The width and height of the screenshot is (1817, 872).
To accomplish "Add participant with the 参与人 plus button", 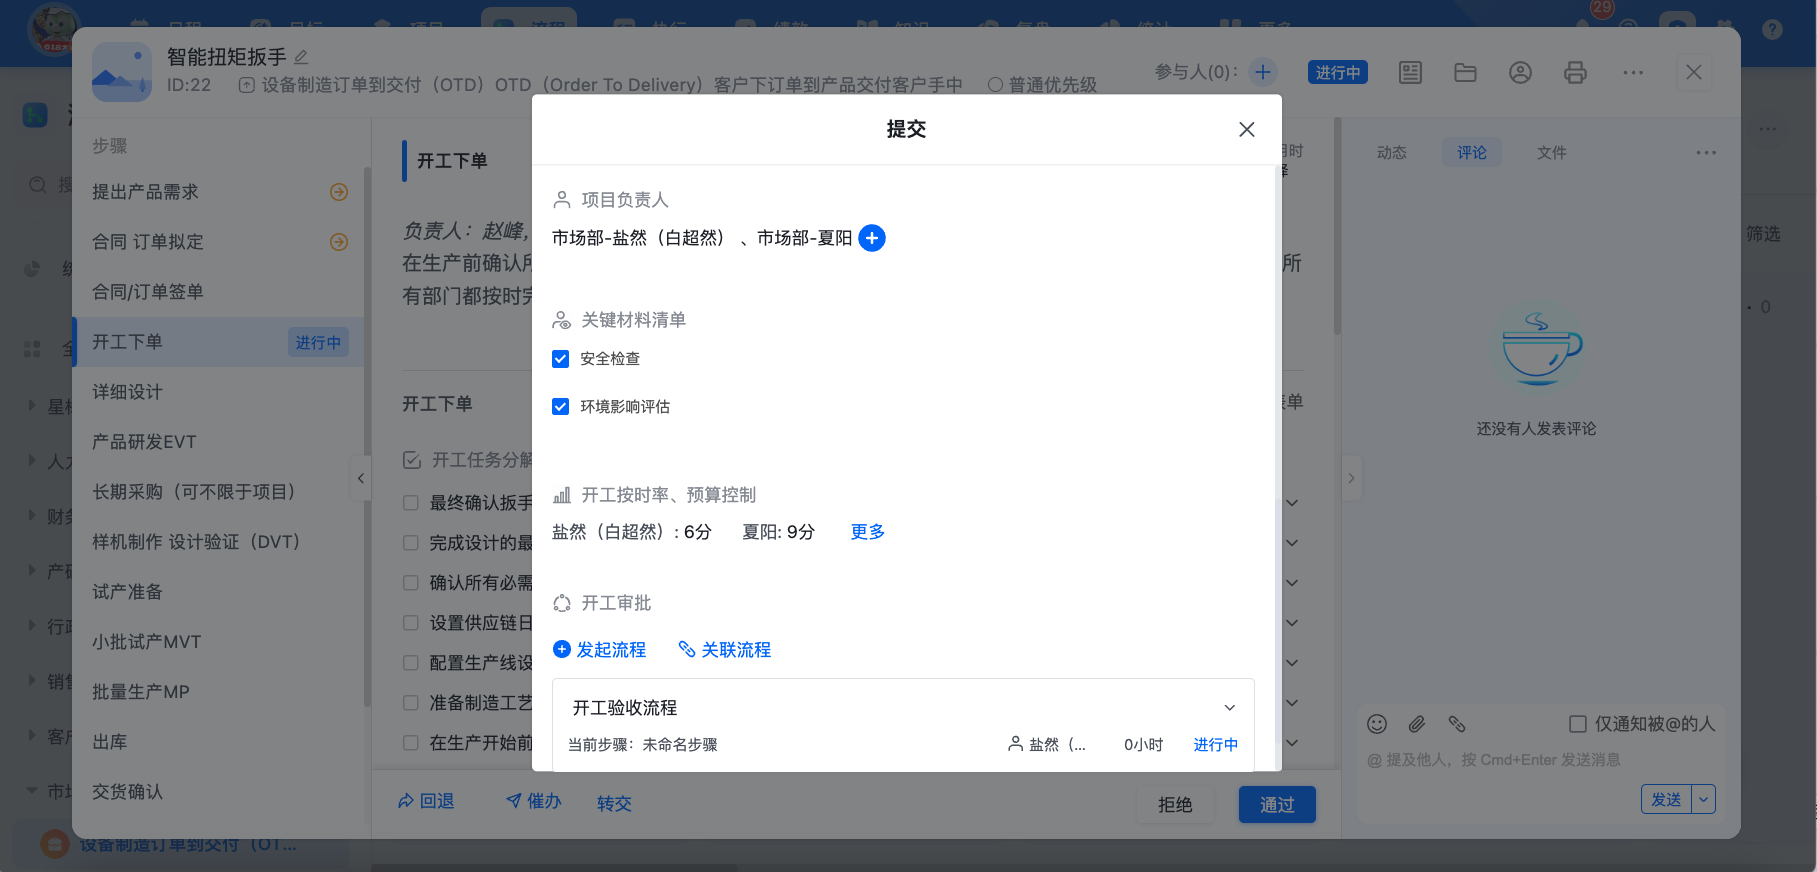I will (1263, 72).
